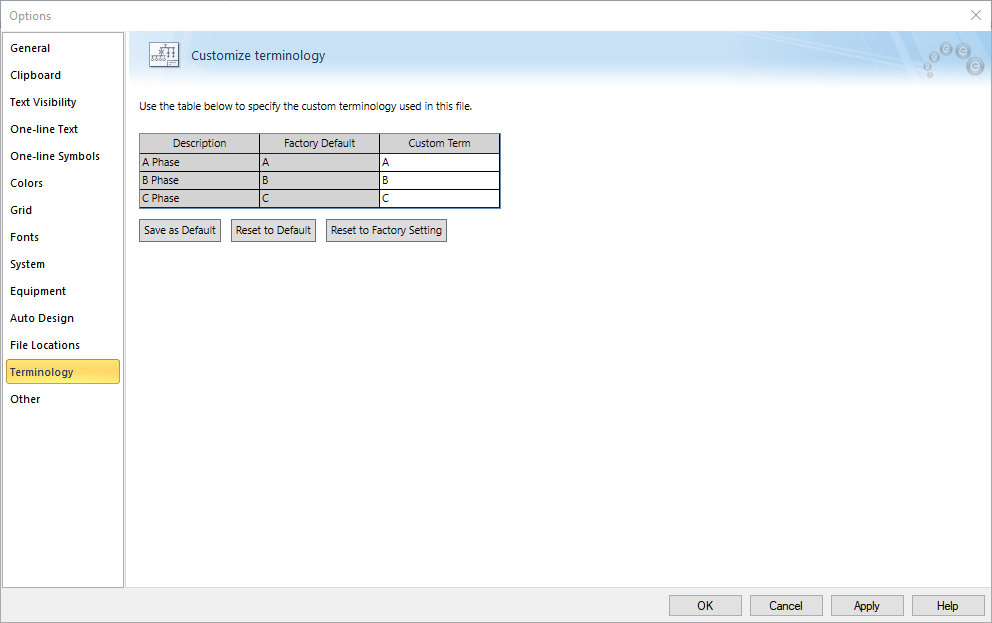Viewport: 992px width, 623px height.
Task: Edit the C Phase custom term cell
Action: (439, 198)
